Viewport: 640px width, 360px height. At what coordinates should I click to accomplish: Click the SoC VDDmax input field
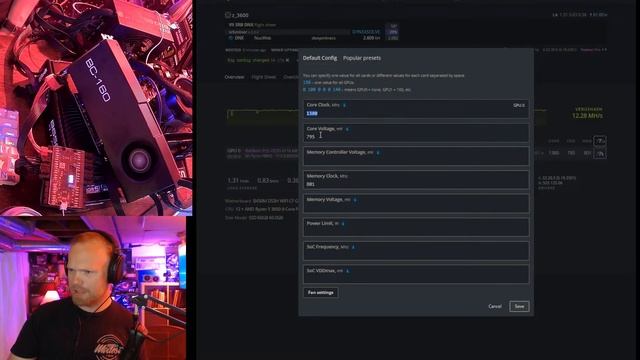416,275
